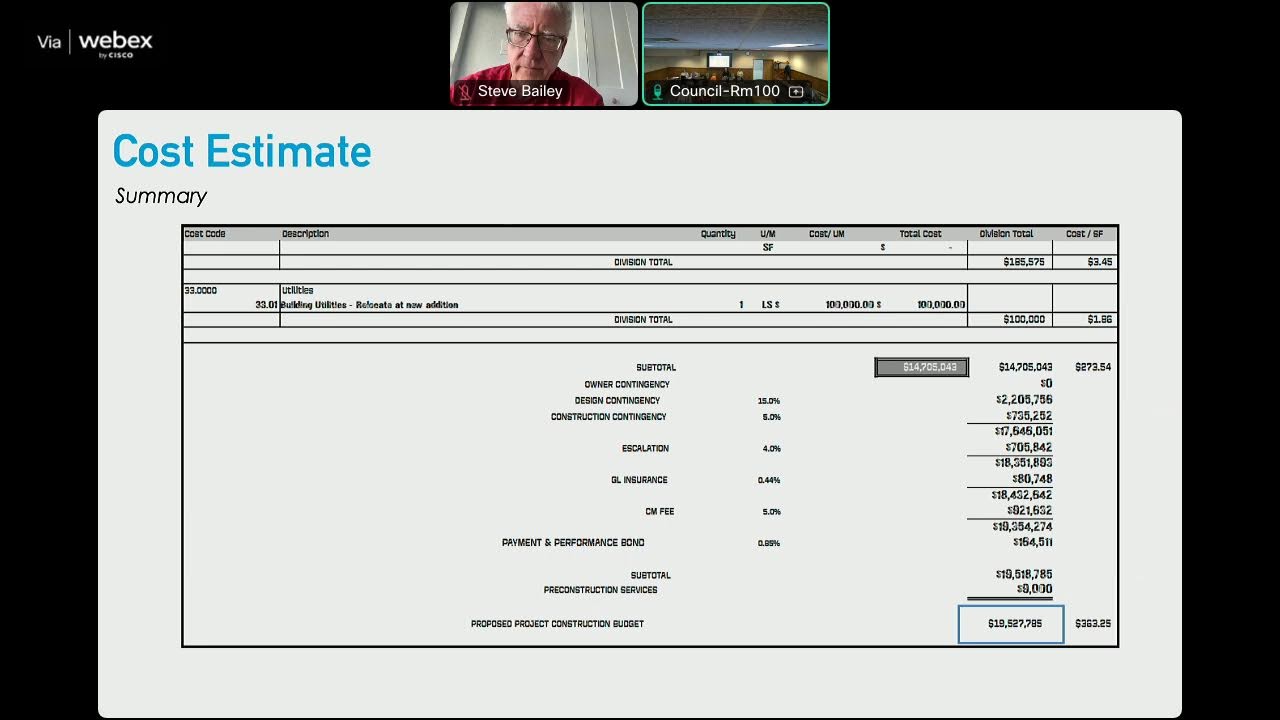Click the Summary subtitle
Screen dimensions: 1280x720
[x=161, y=196]
